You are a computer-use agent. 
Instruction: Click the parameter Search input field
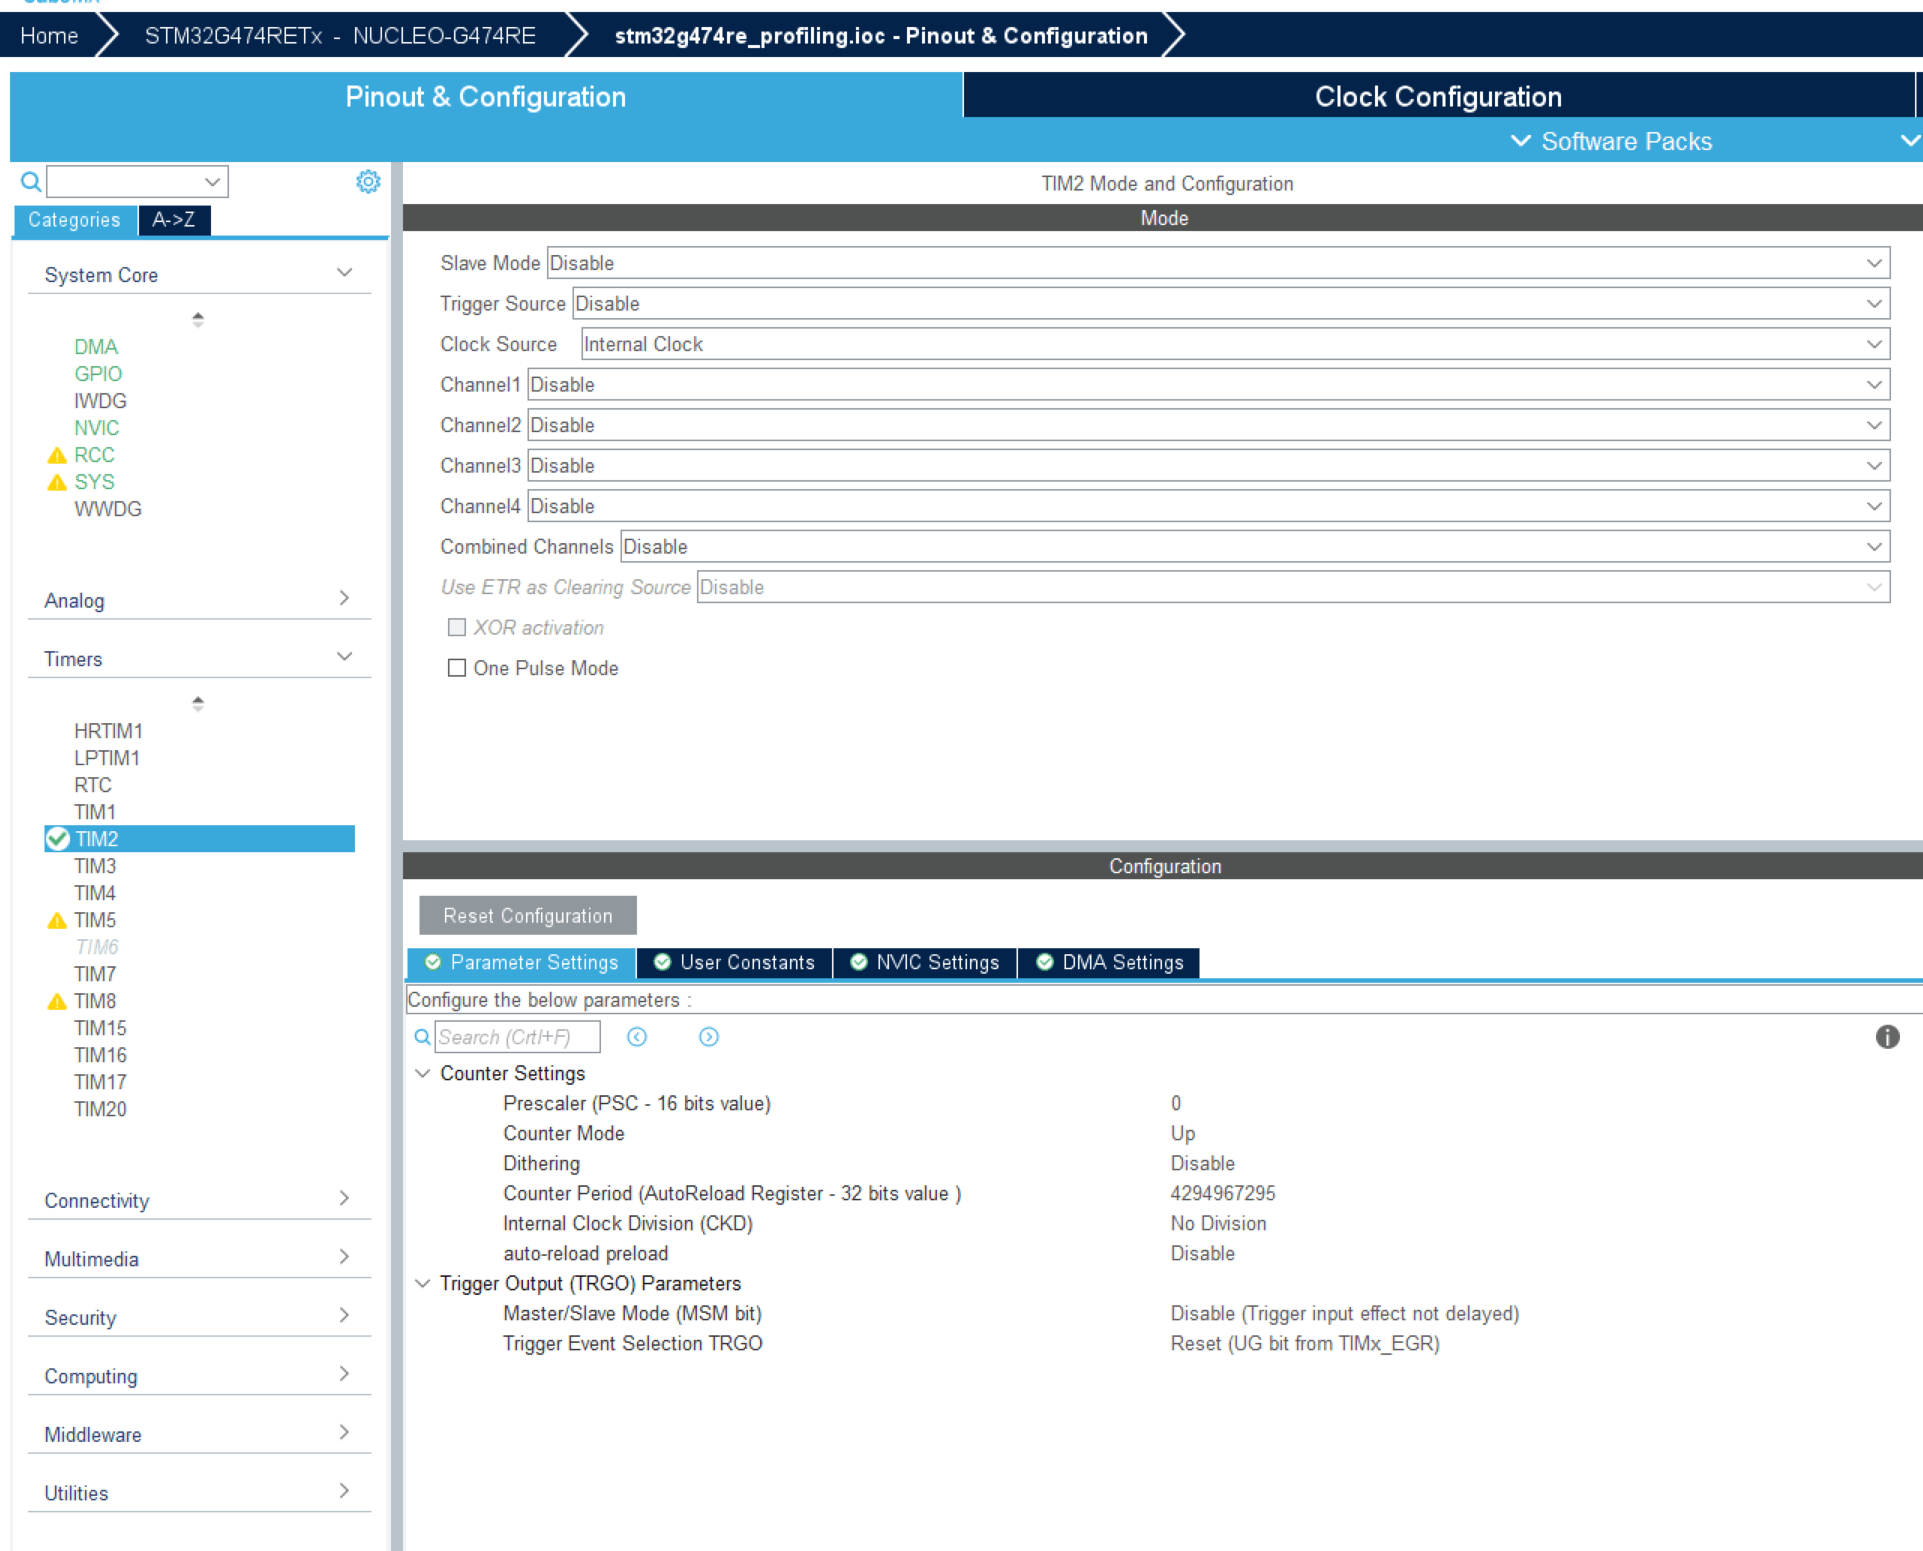click(517, 1037)
